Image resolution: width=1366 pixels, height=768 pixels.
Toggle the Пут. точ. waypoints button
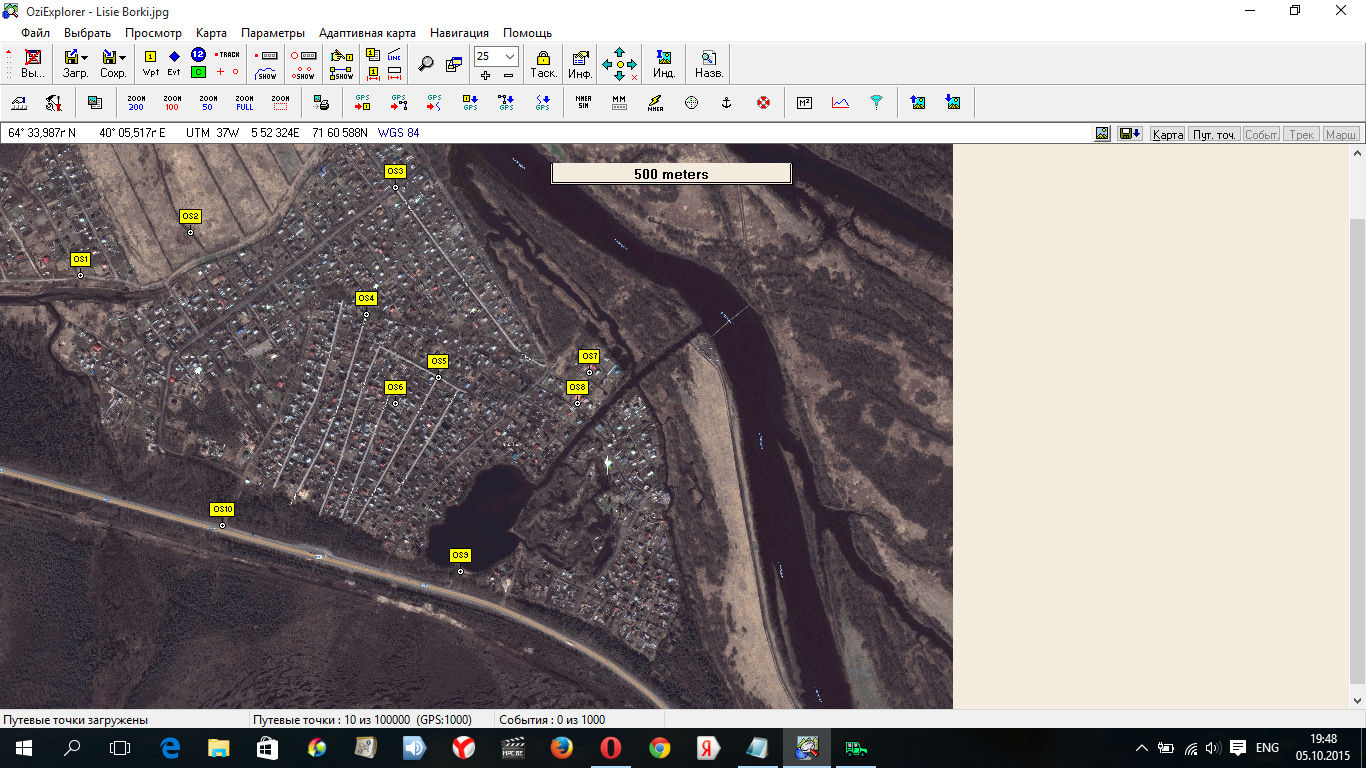tap(1214, 134)
